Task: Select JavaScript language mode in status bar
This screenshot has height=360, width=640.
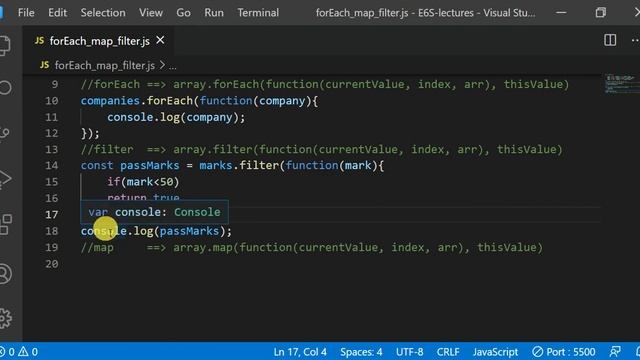Action: point(495,351)
